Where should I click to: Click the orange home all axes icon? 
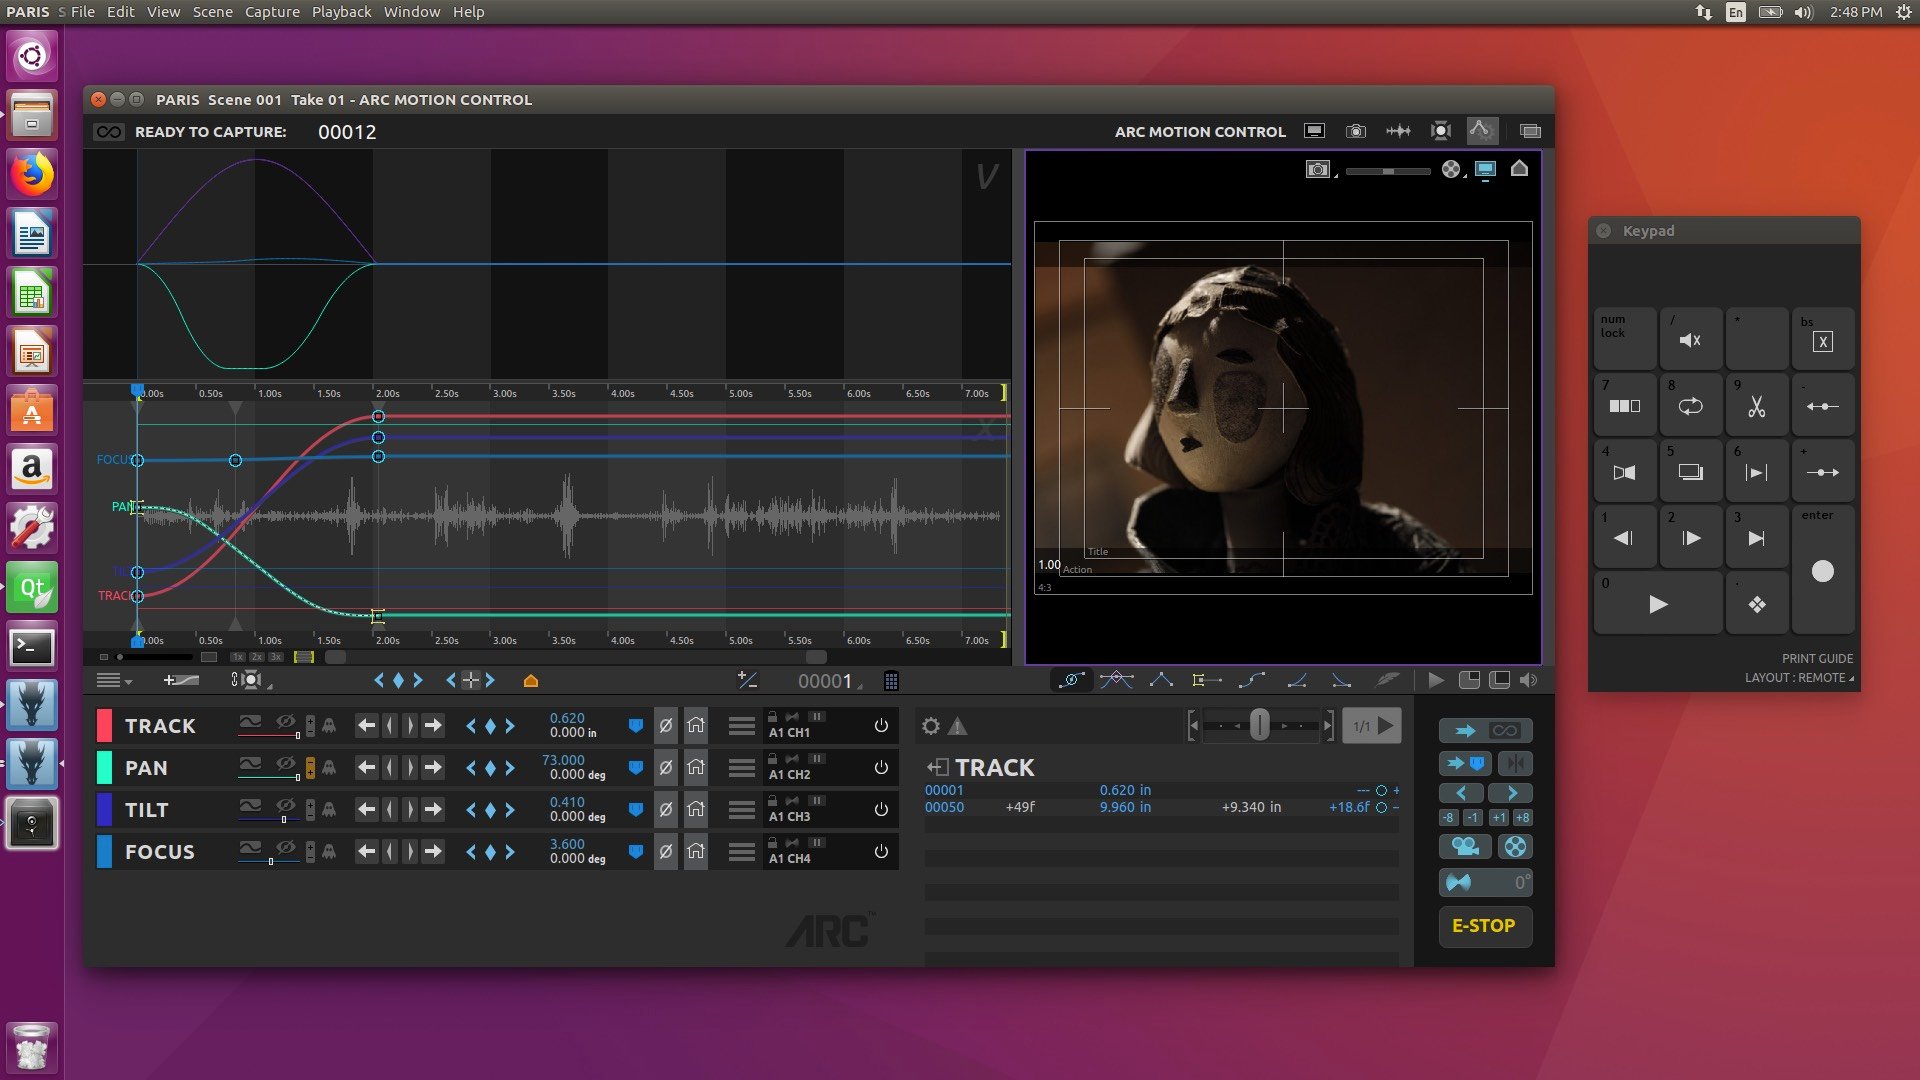[531, 681]
